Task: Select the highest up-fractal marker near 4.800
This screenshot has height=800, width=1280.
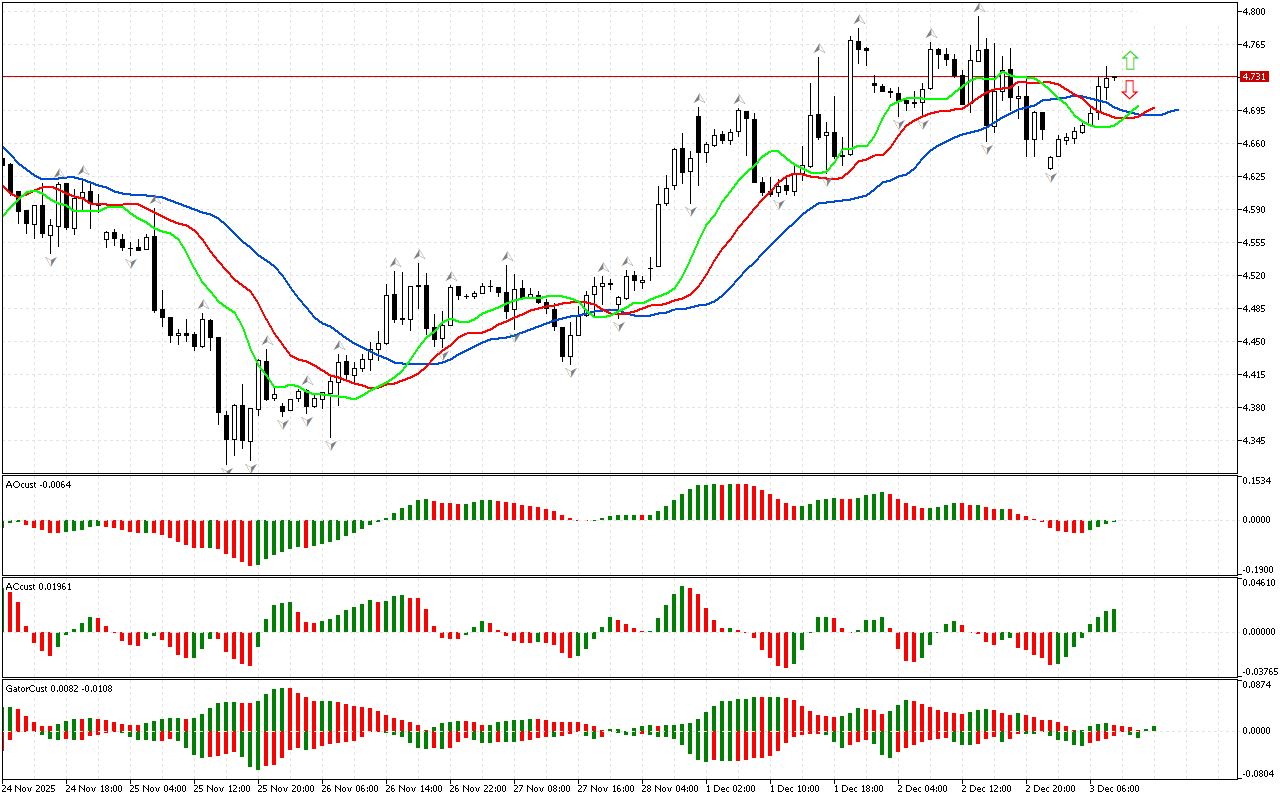Action: pyautogui.click(x=978, y=9)
